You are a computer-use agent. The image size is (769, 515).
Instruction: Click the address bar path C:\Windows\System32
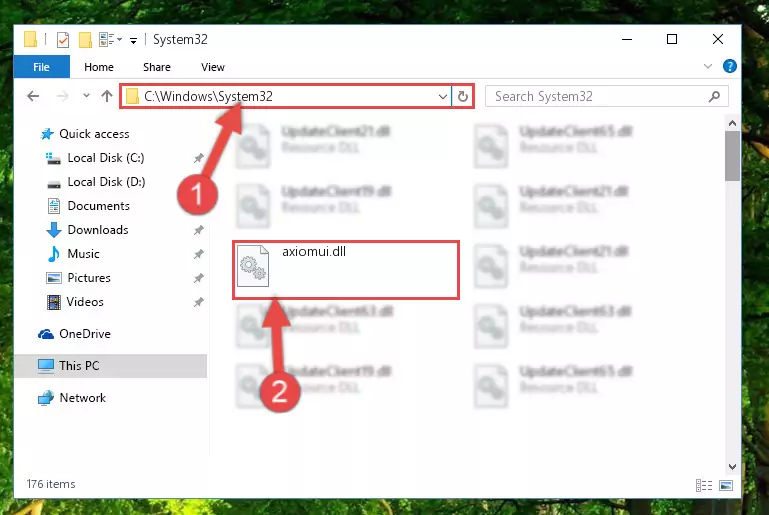pos(208,96)
